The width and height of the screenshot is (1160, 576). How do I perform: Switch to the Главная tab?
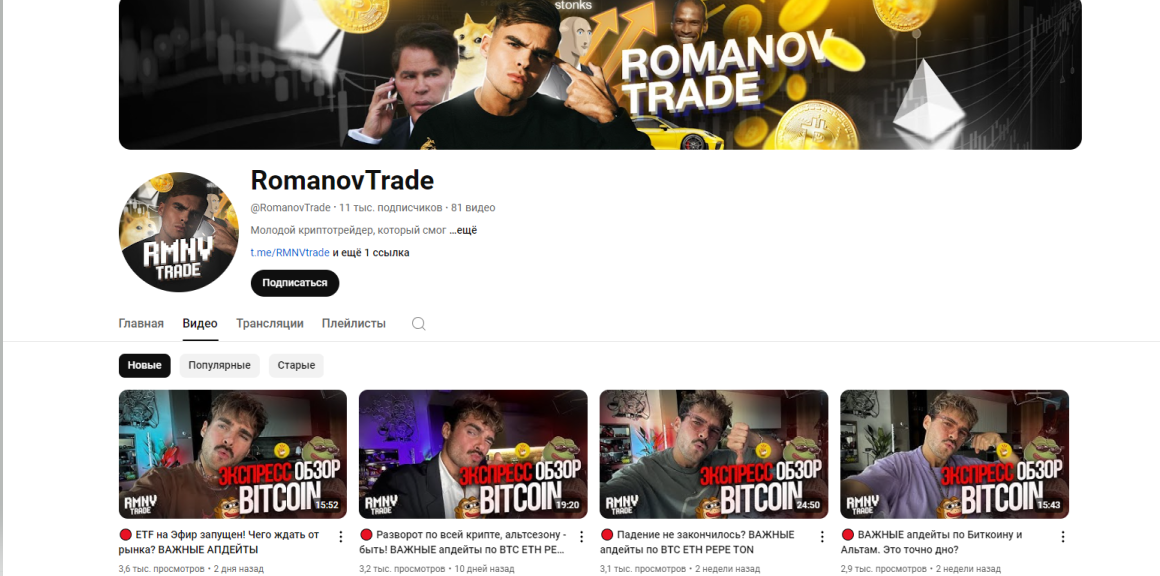click(x=141, y=324)
